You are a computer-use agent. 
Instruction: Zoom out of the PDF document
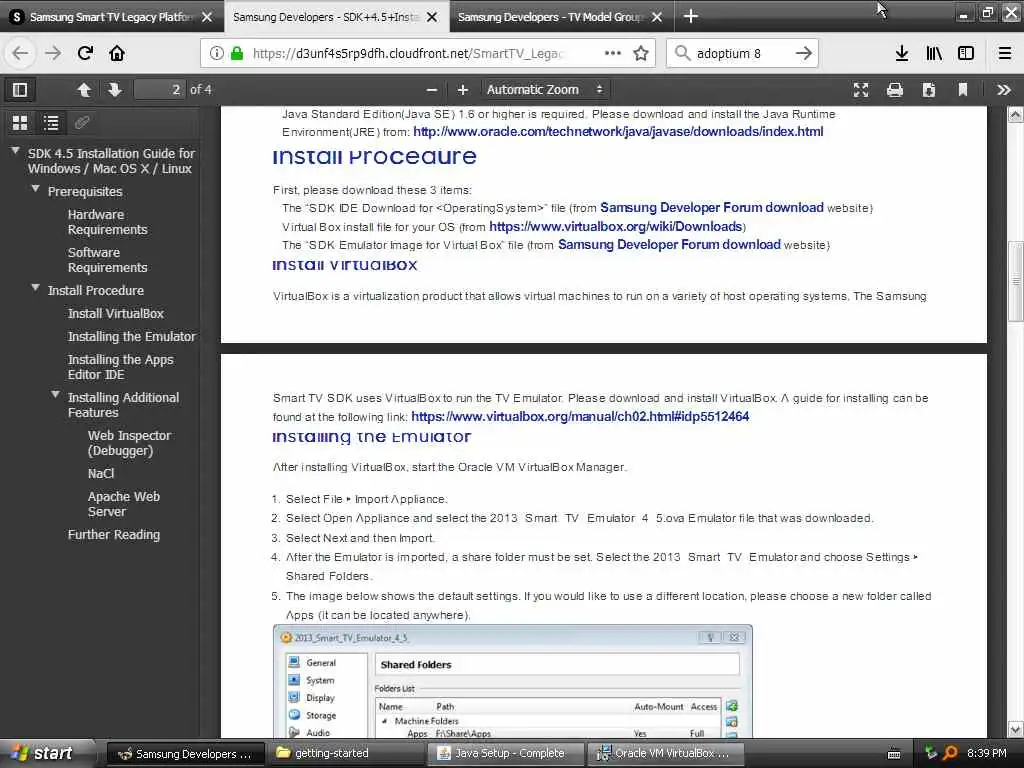tap(432, 89)
